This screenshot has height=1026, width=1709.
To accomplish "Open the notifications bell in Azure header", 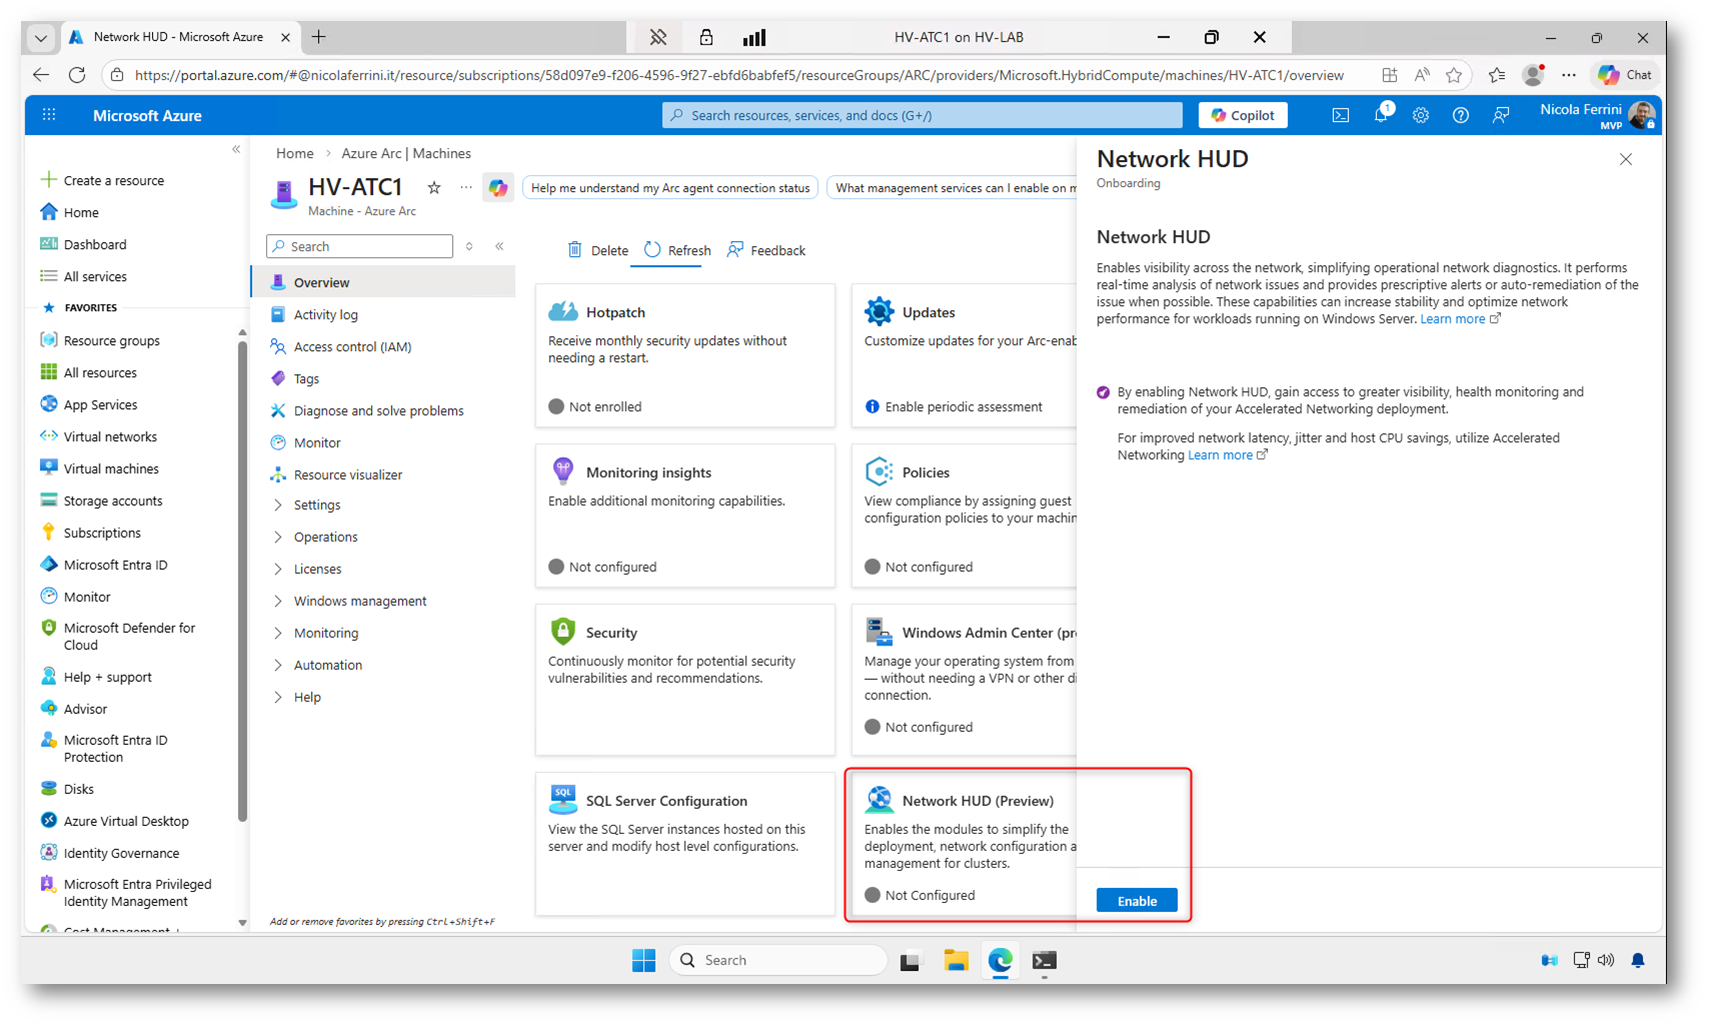I will click(1381, 114).
